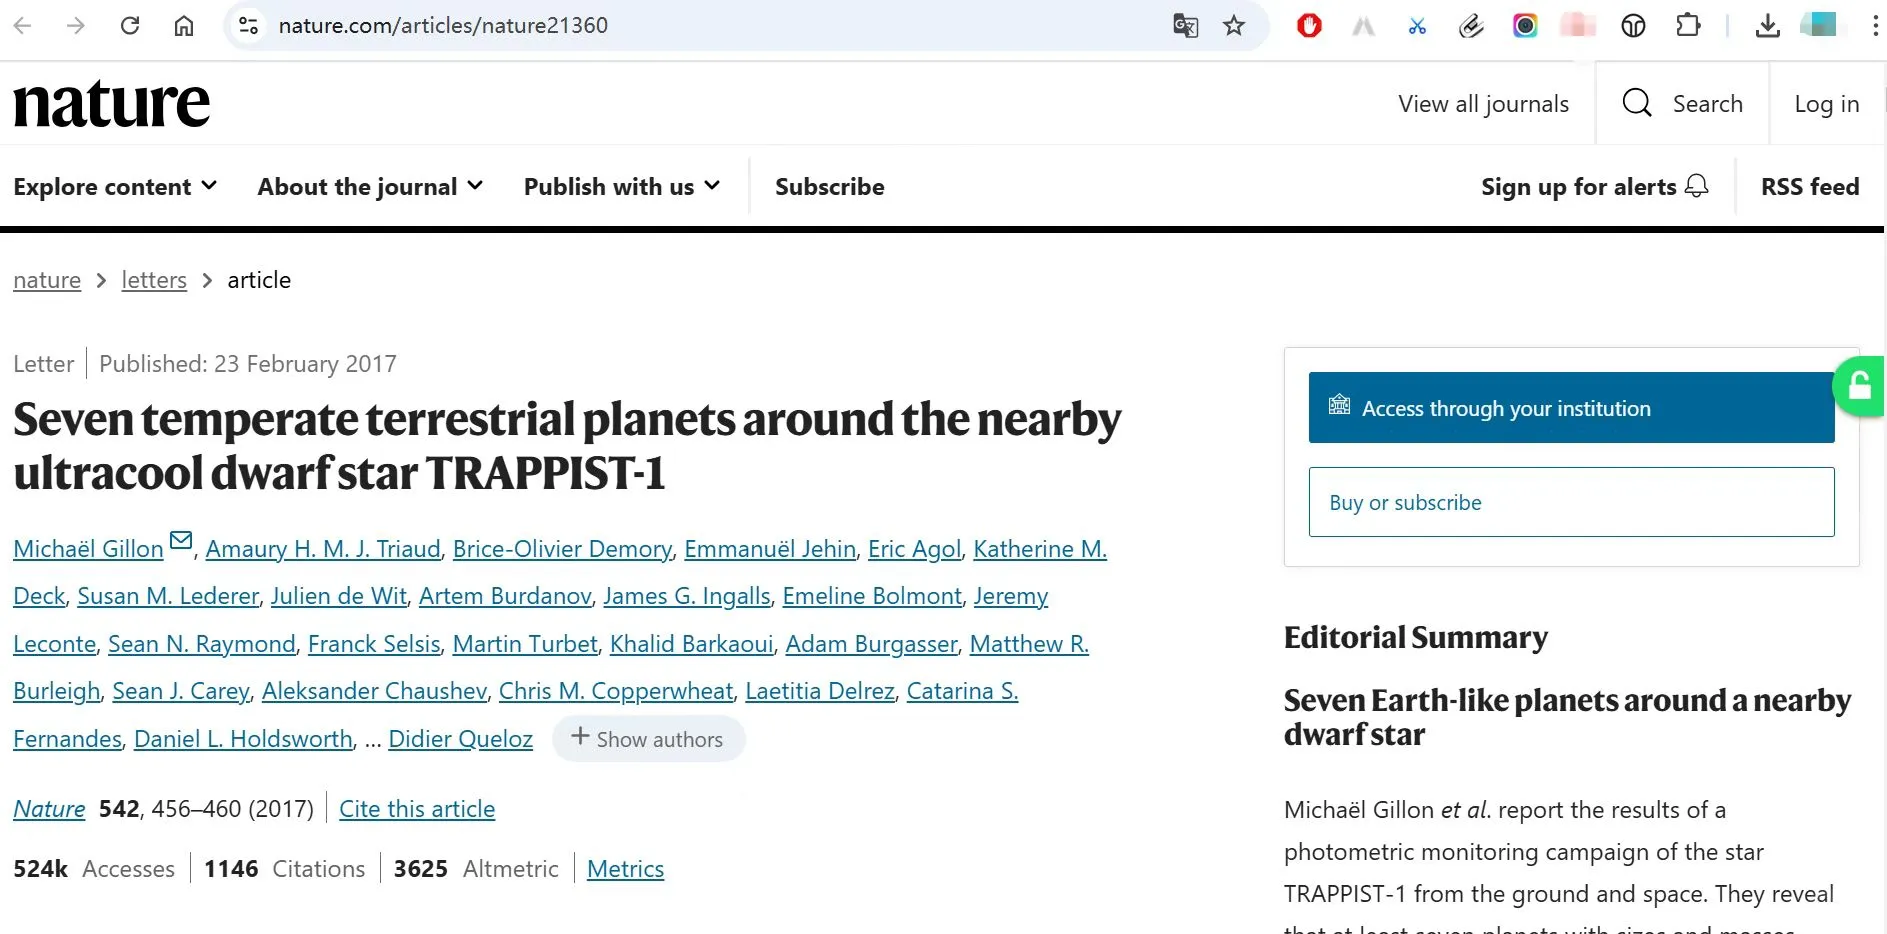
Task: Open the translate page icon
Action: (1185, 25)
